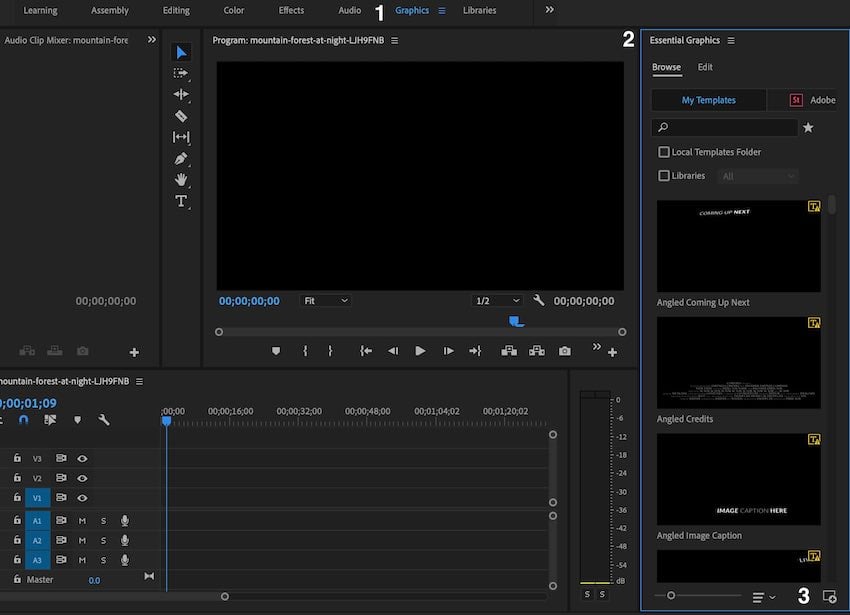Click the favorites star icon beside search
This screenshot has width=850, height=615.
(x=808, y=128)
